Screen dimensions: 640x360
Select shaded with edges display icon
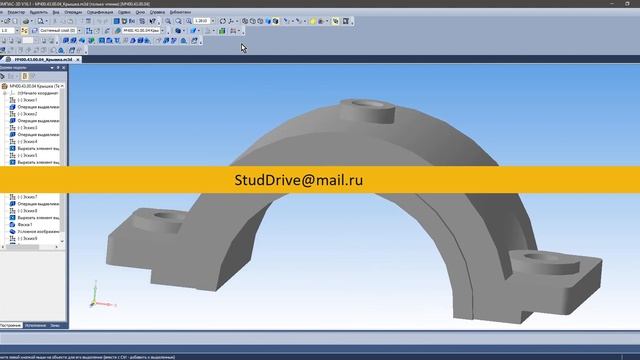[276, 21]
